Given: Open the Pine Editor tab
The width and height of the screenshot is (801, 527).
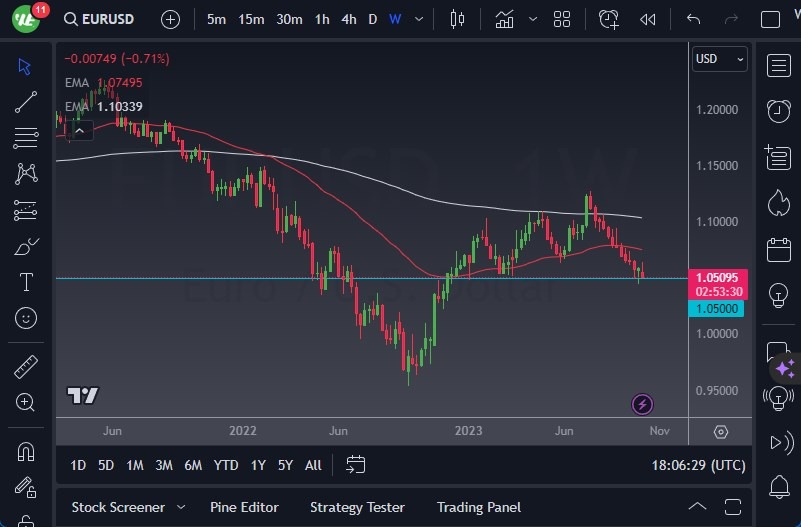Looking at the screenshot, I should [x=244, y=507].
